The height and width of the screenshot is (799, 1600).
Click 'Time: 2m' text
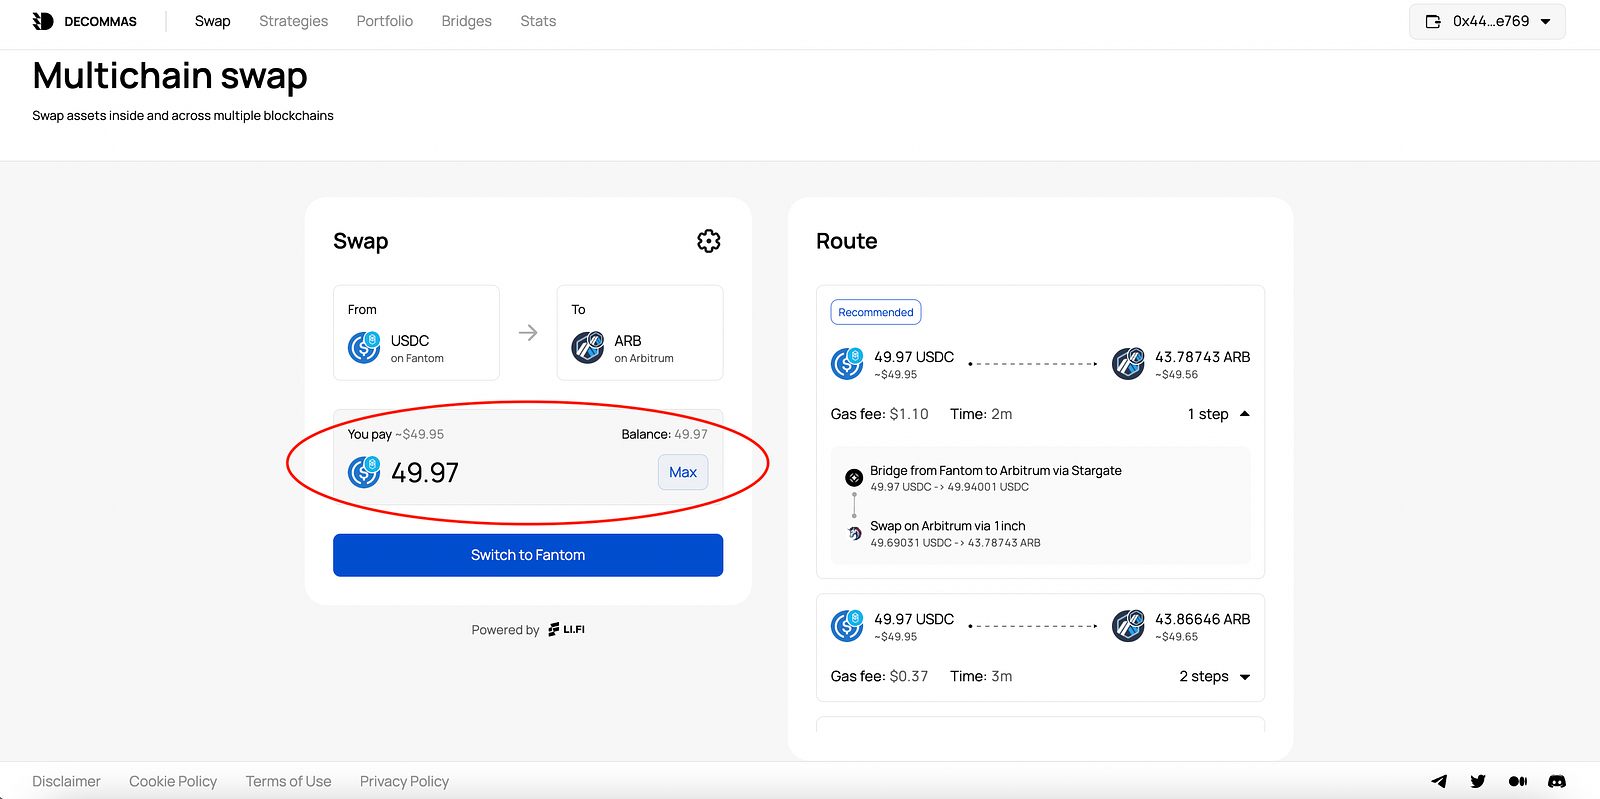pos(981,414)
